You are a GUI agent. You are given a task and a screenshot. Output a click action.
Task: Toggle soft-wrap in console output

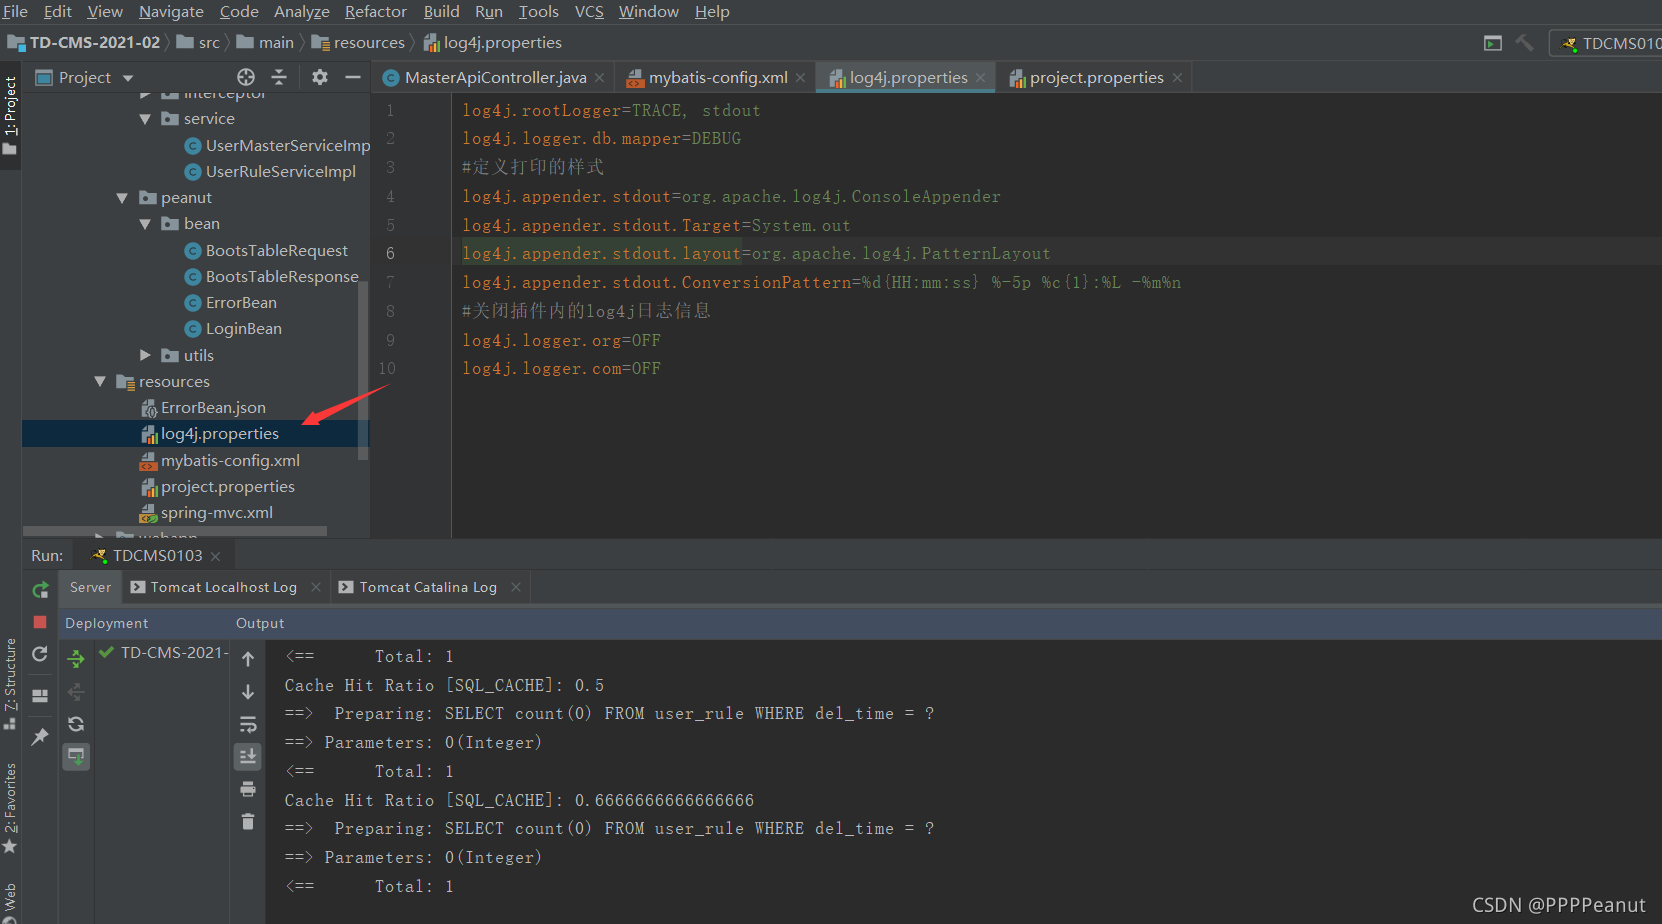coord(248,724)
